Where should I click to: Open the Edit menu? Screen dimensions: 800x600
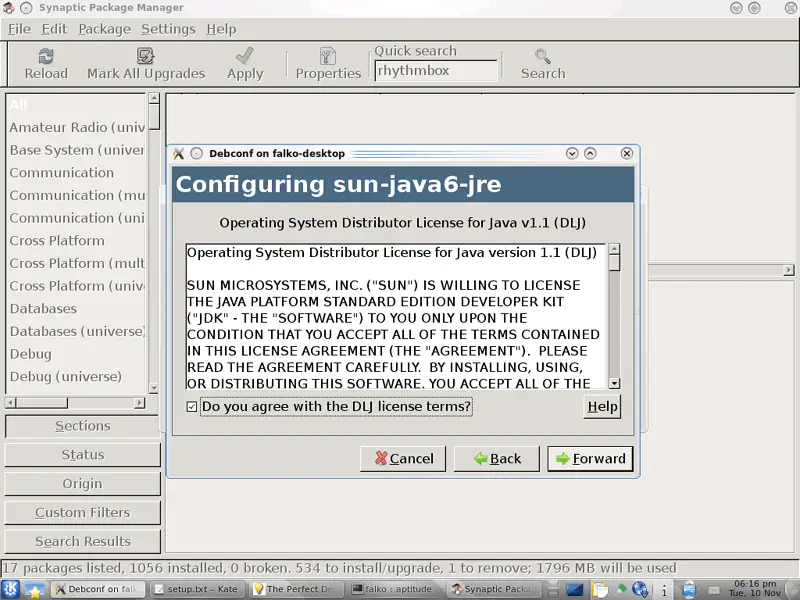pyautogui.click(x=54, y=29)
